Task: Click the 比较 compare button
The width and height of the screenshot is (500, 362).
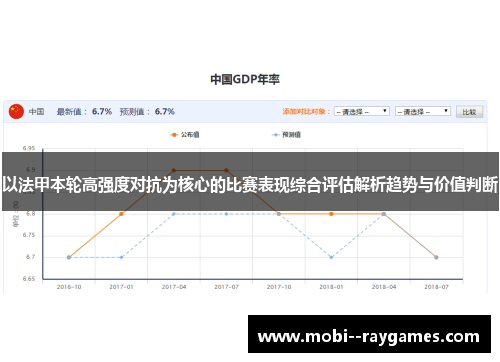Action: point(469,112)
